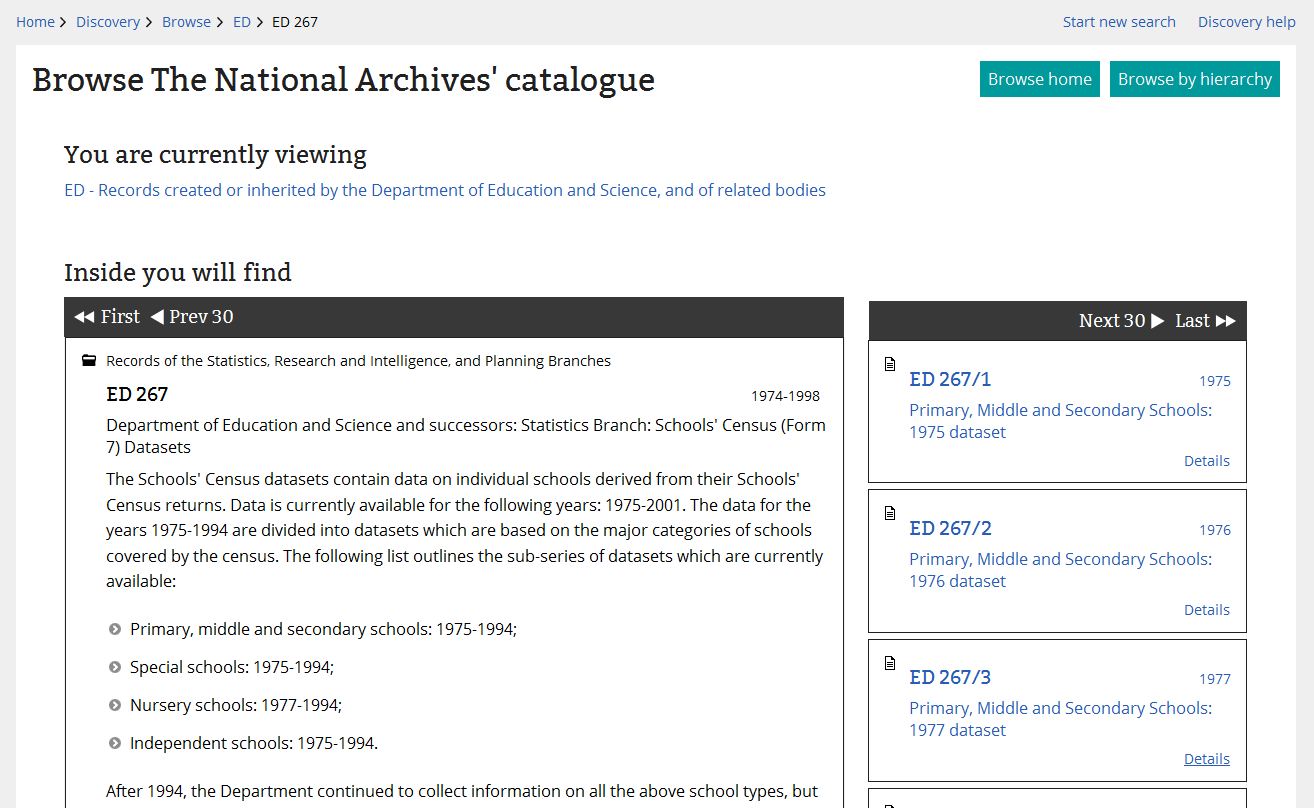Open the ED 267/1 reference link

pyautogui.click(x=950, y=379)
